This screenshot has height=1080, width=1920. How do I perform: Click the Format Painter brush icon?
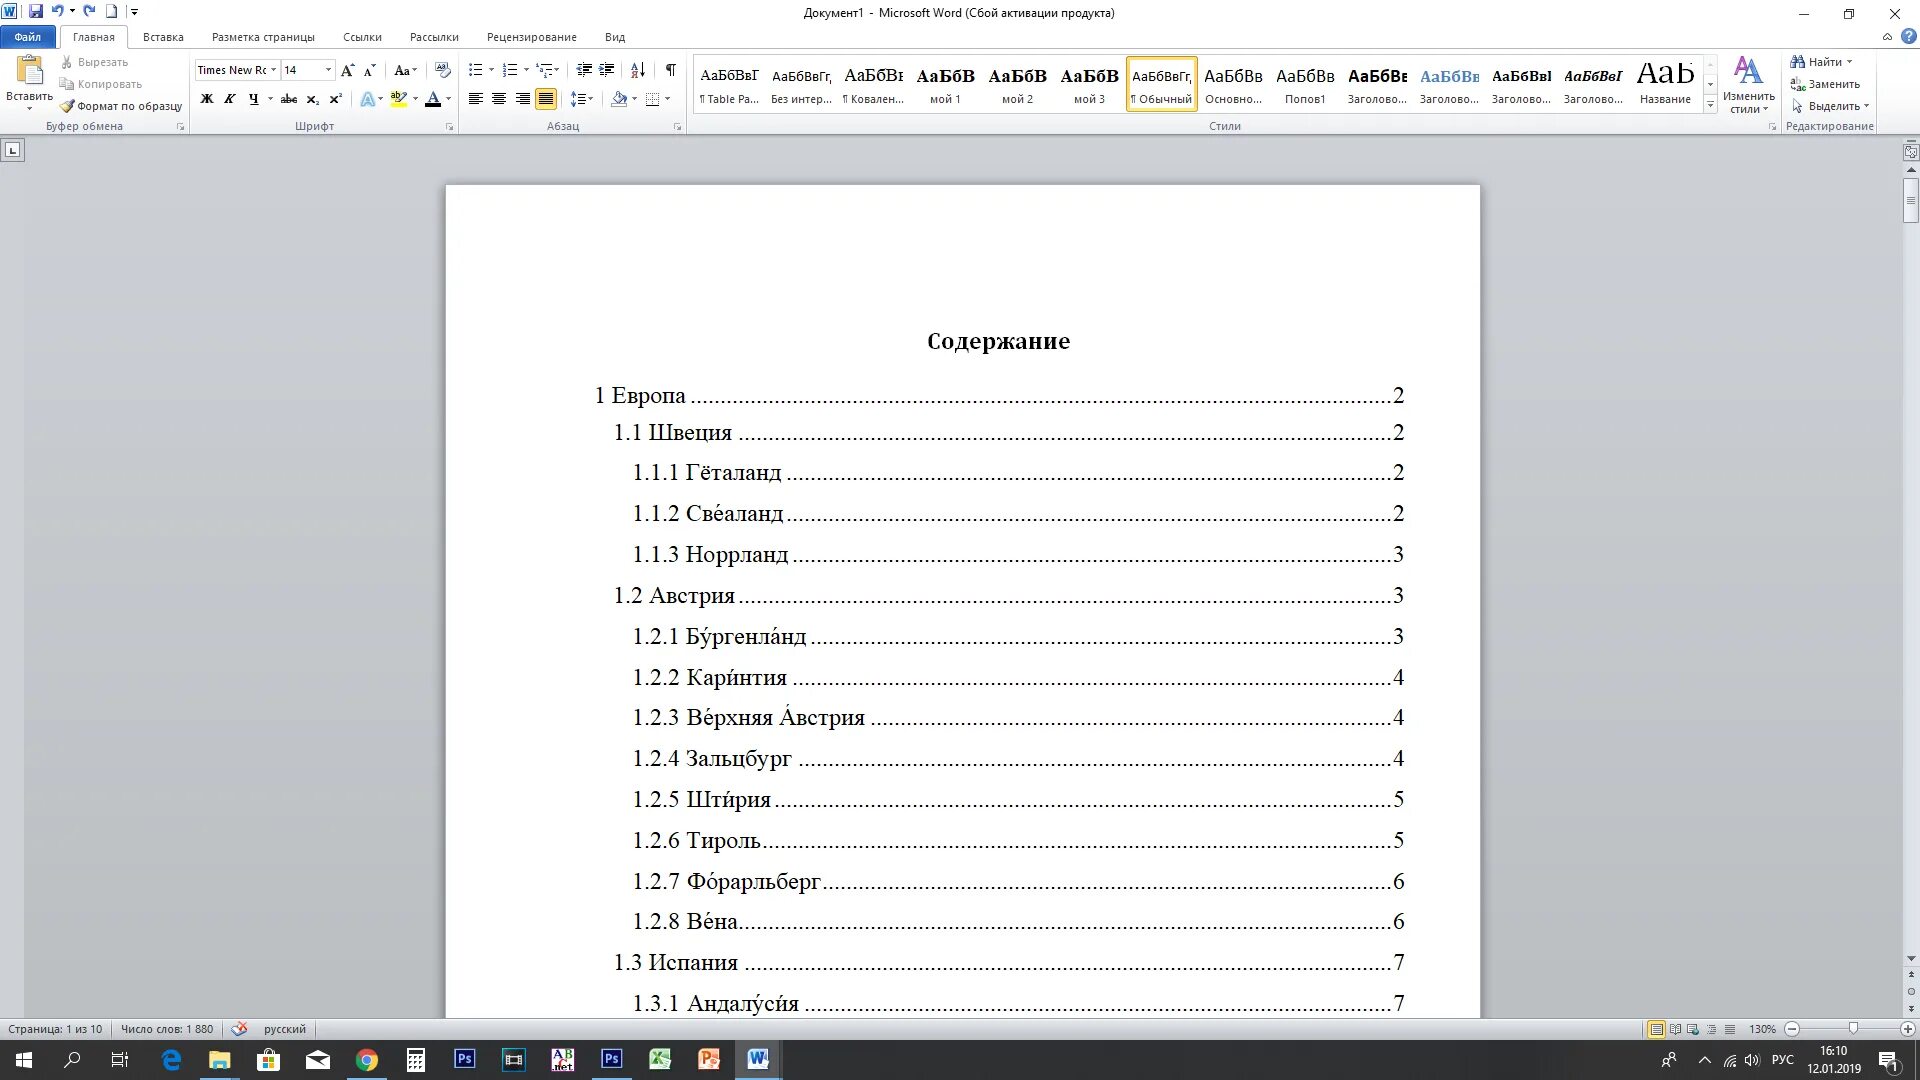pos(68,106)
